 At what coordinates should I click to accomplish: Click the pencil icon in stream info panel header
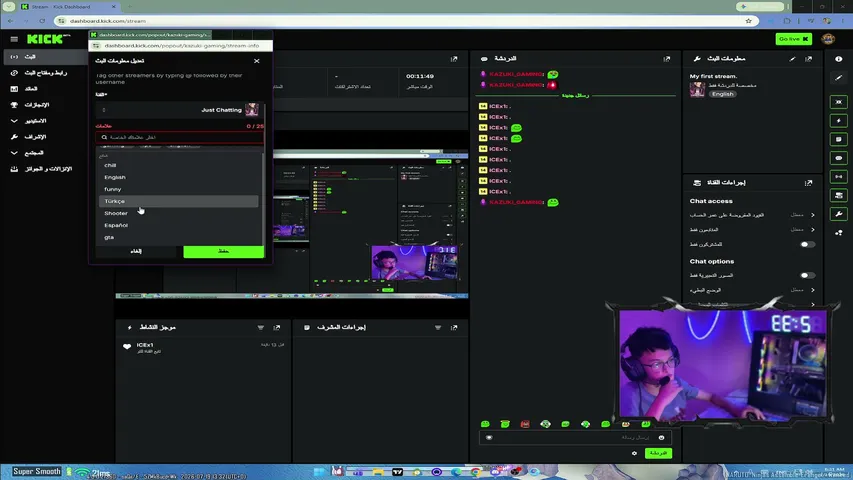point(792,59)
